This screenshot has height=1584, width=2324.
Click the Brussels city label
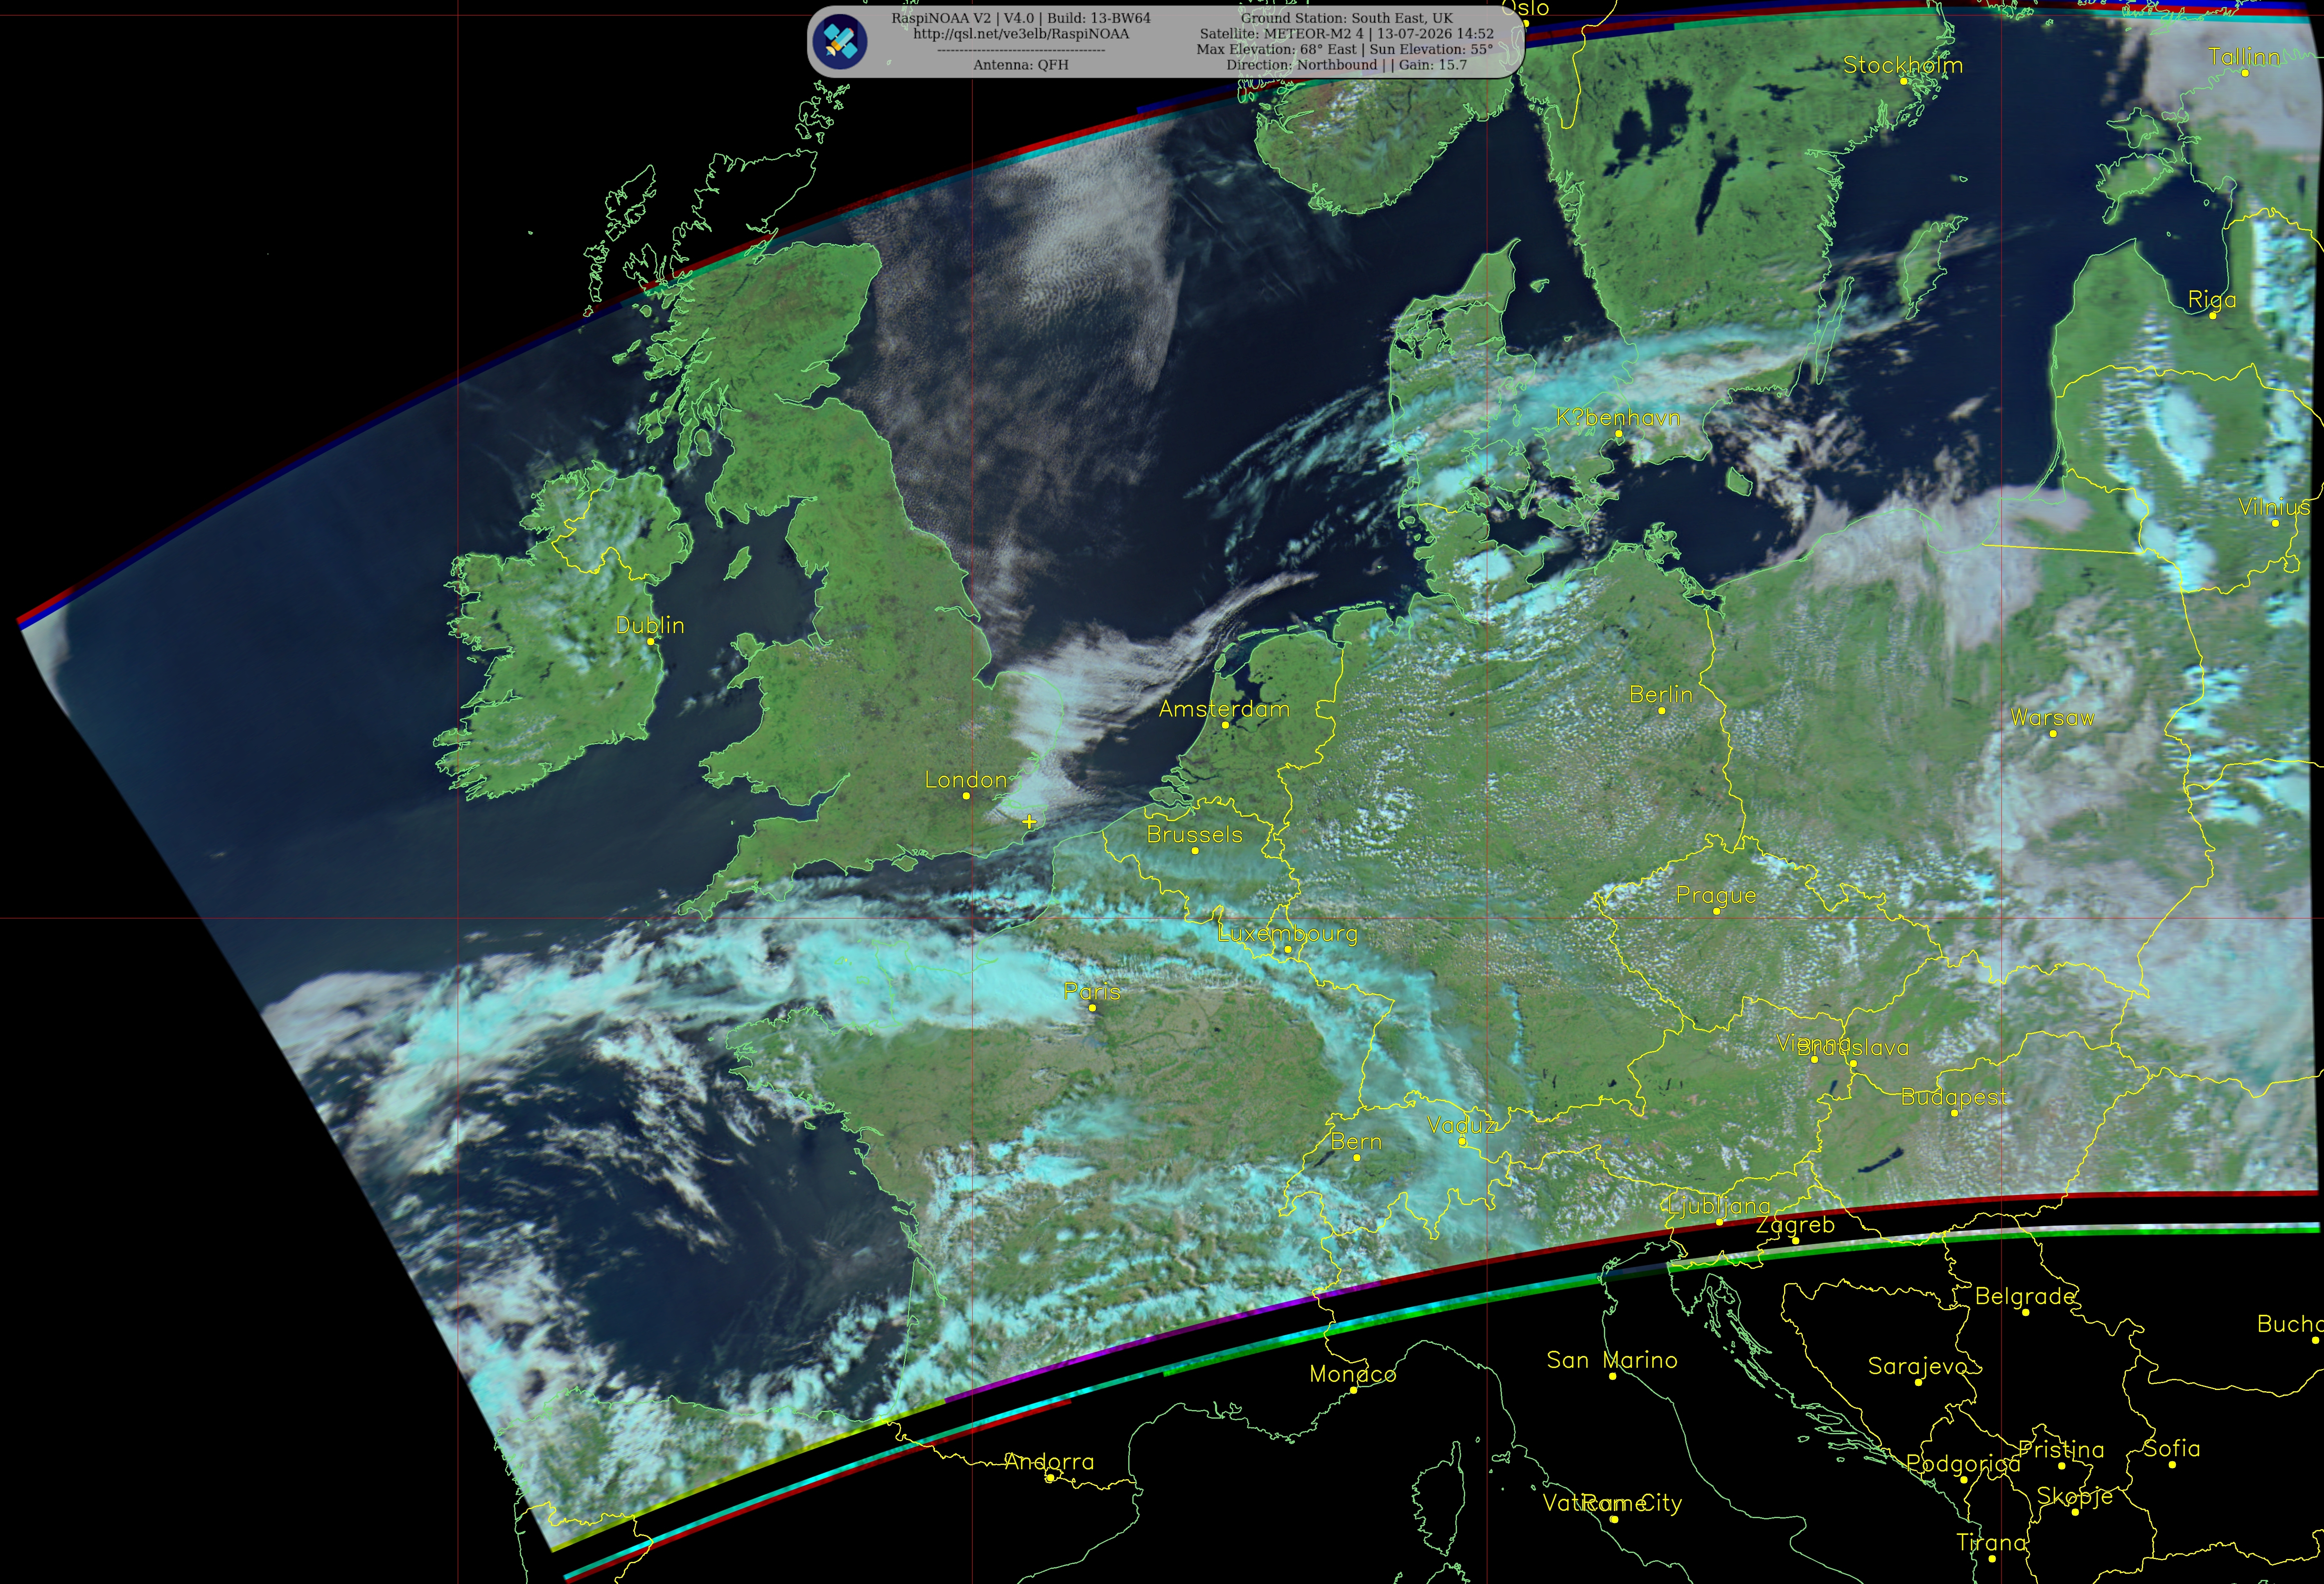pyautogui.click(x=1195, y=835)
